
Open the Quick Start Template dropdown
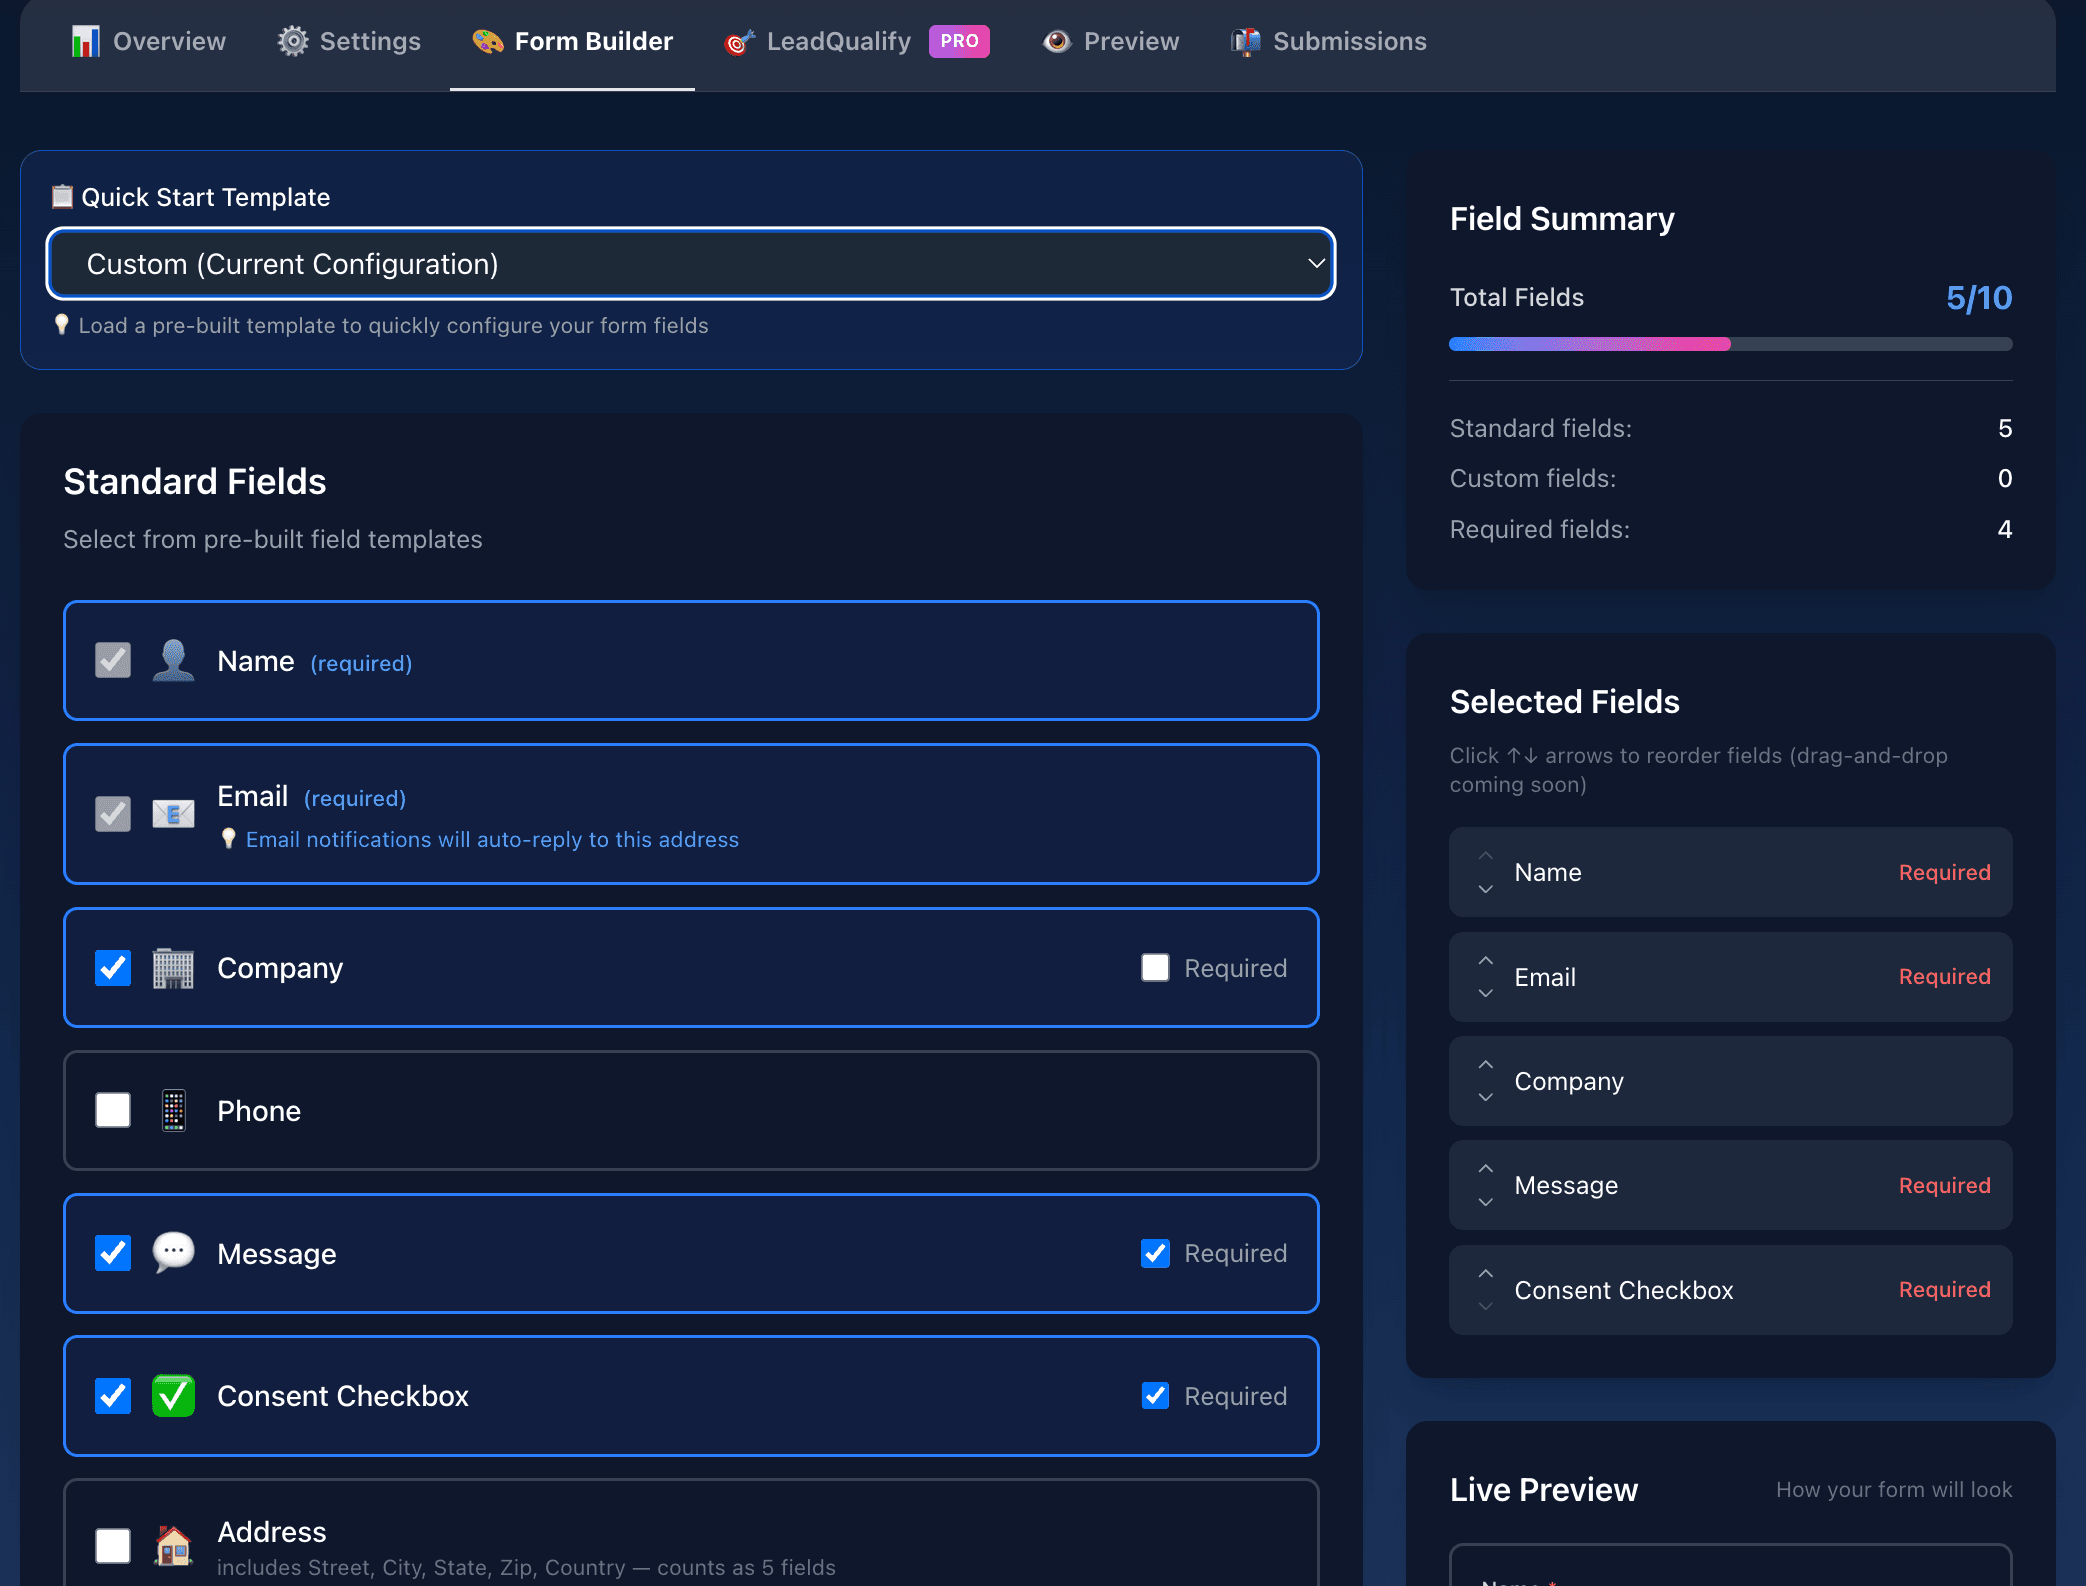click(x=691, y=263)
